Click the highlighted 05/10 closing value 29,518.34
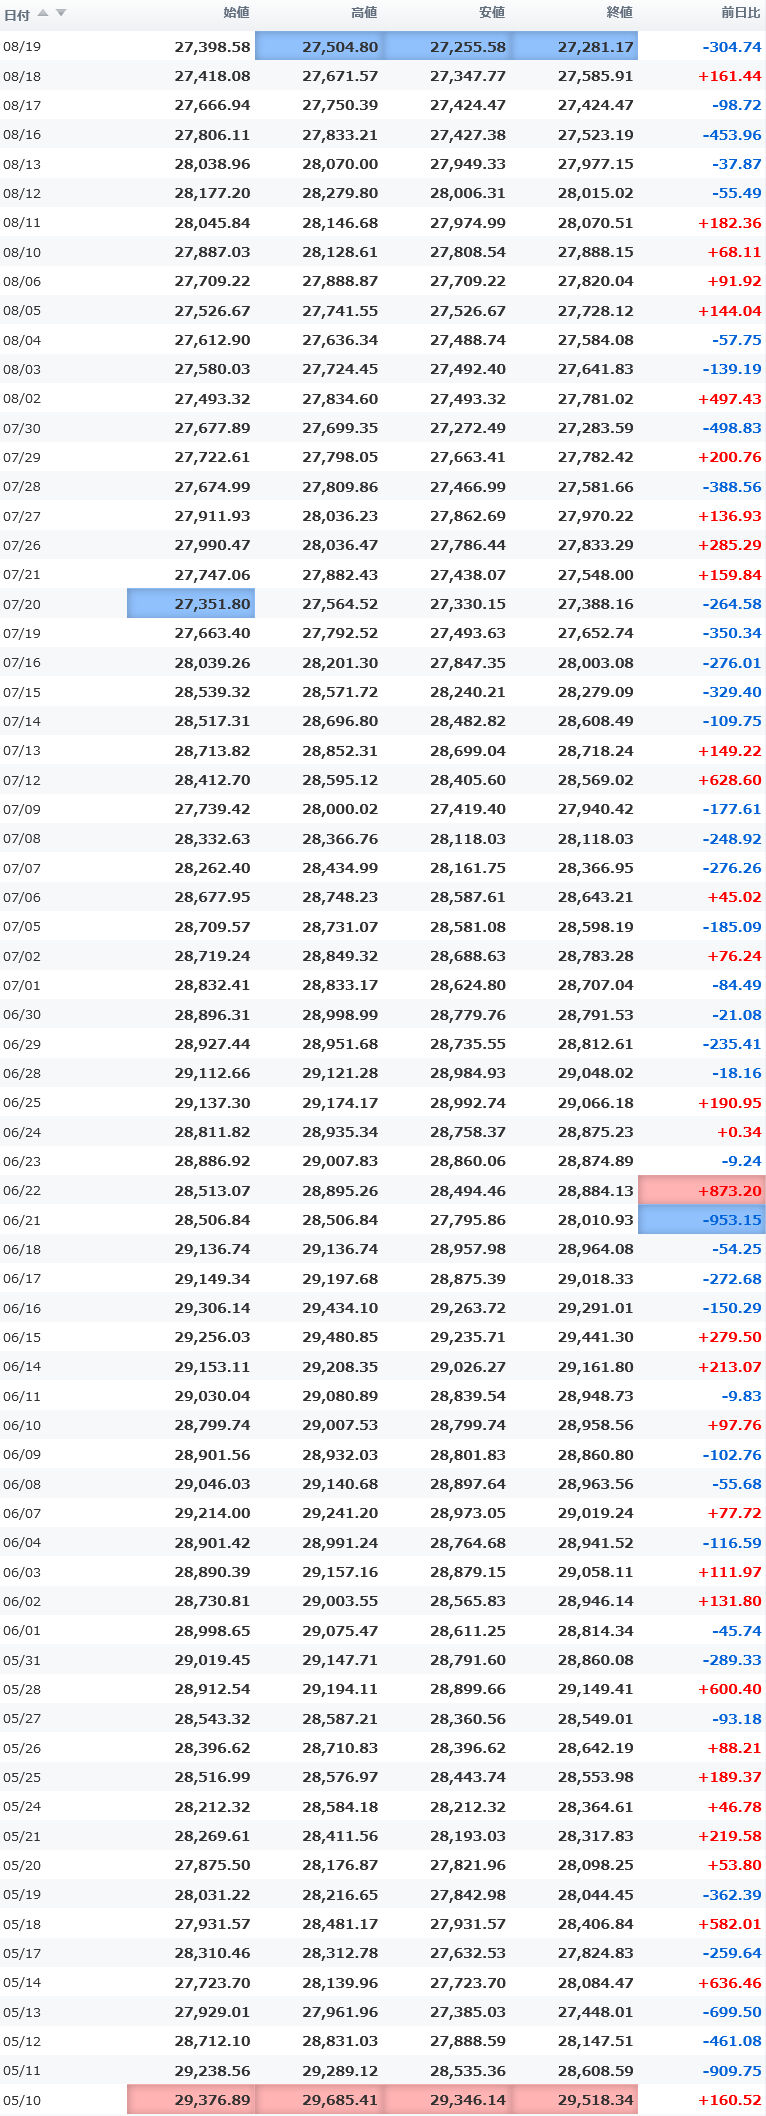This screenshot has width=766, height=2116. 574,2099
